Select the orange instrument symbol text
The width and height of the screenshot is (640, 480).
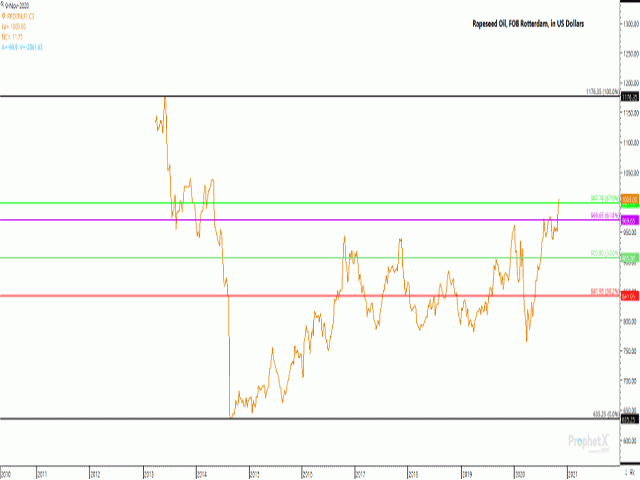(20, 16)
